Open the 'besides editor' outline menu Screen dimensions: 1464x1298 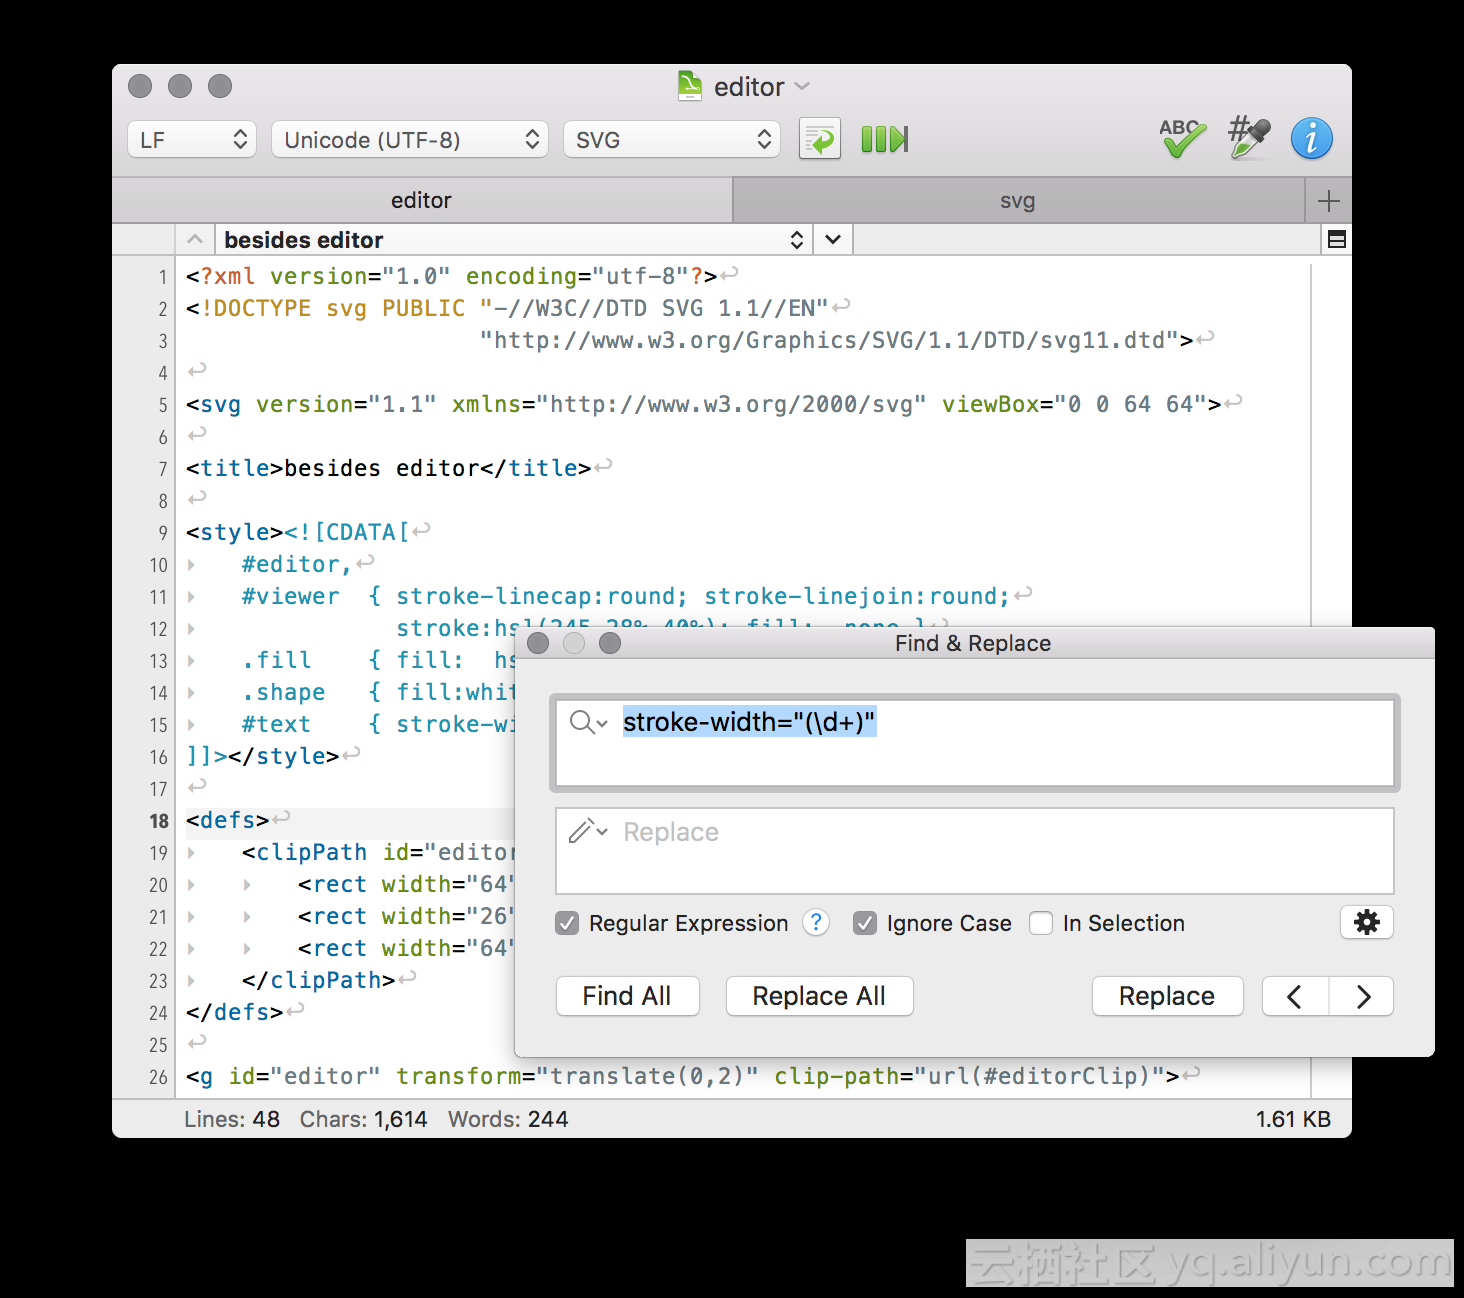pos(514,239)
